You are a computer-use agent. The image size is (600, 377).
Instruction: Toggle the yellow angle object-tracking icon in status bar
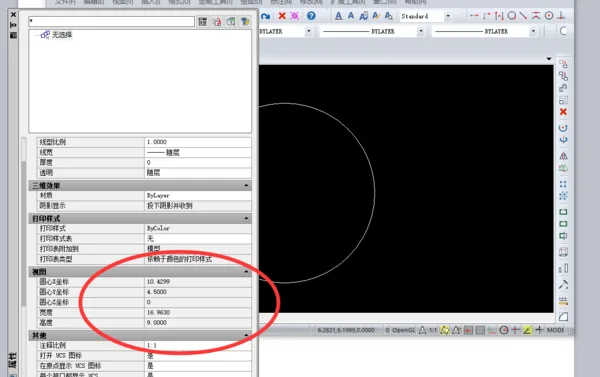[527, 330]
